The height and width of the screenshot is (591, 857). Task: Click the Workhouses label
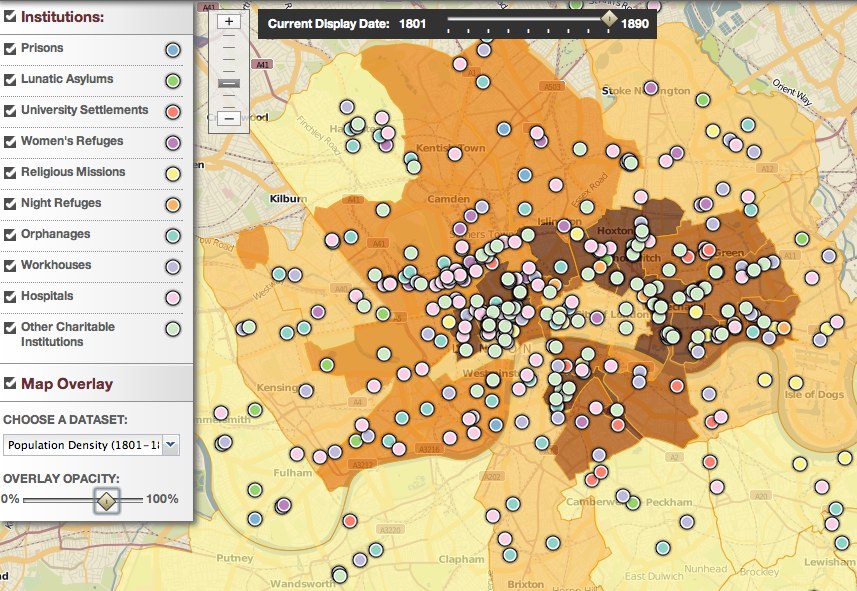[56, 265]
